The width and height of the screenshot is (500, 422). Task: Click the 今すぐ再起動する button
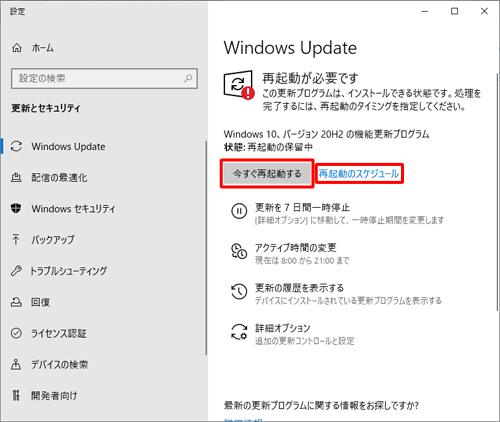(x=267, y=174)
